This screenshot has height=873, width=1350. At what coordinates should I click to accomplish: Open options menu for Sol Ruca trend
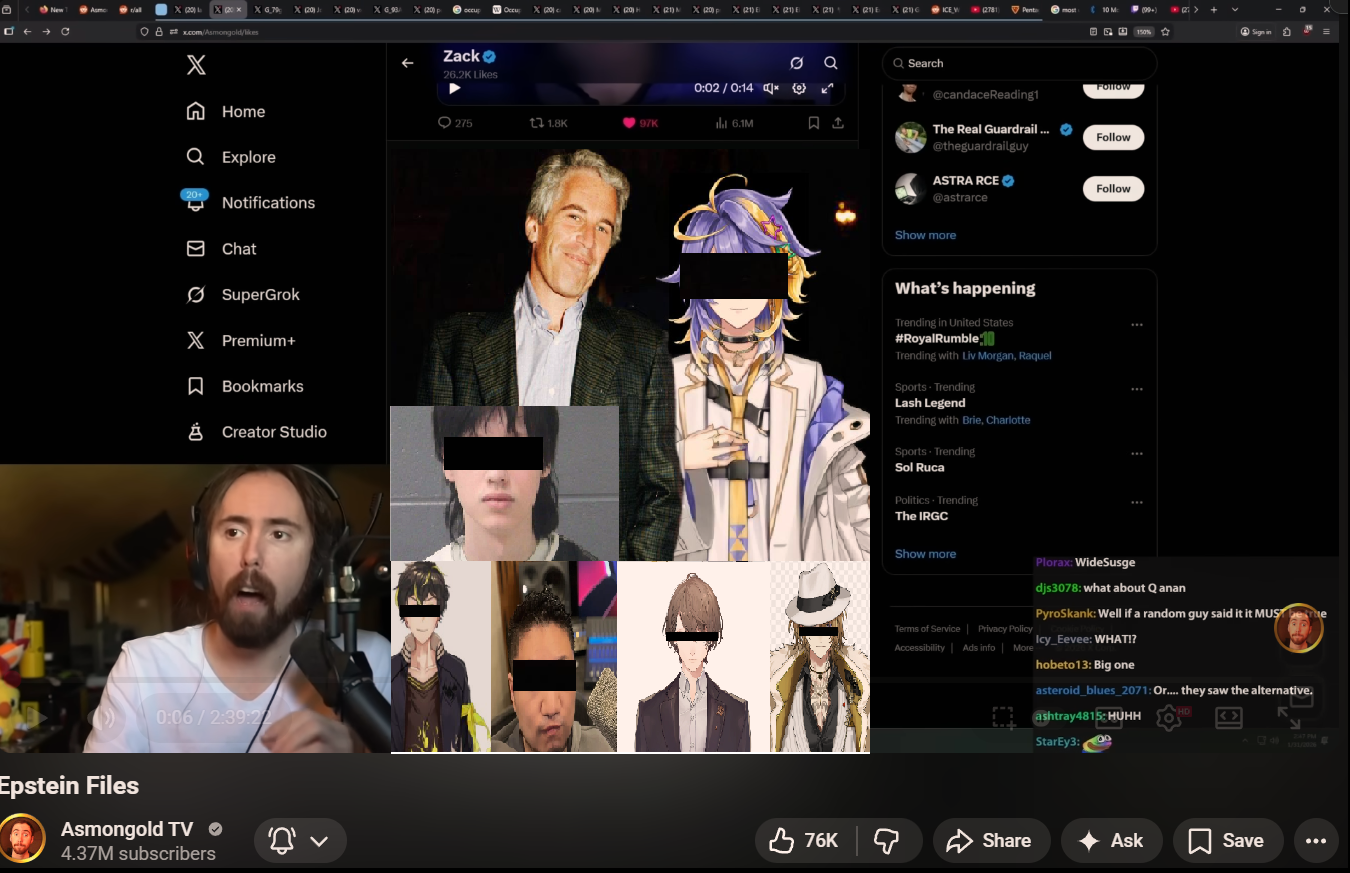coord(1136,453)
